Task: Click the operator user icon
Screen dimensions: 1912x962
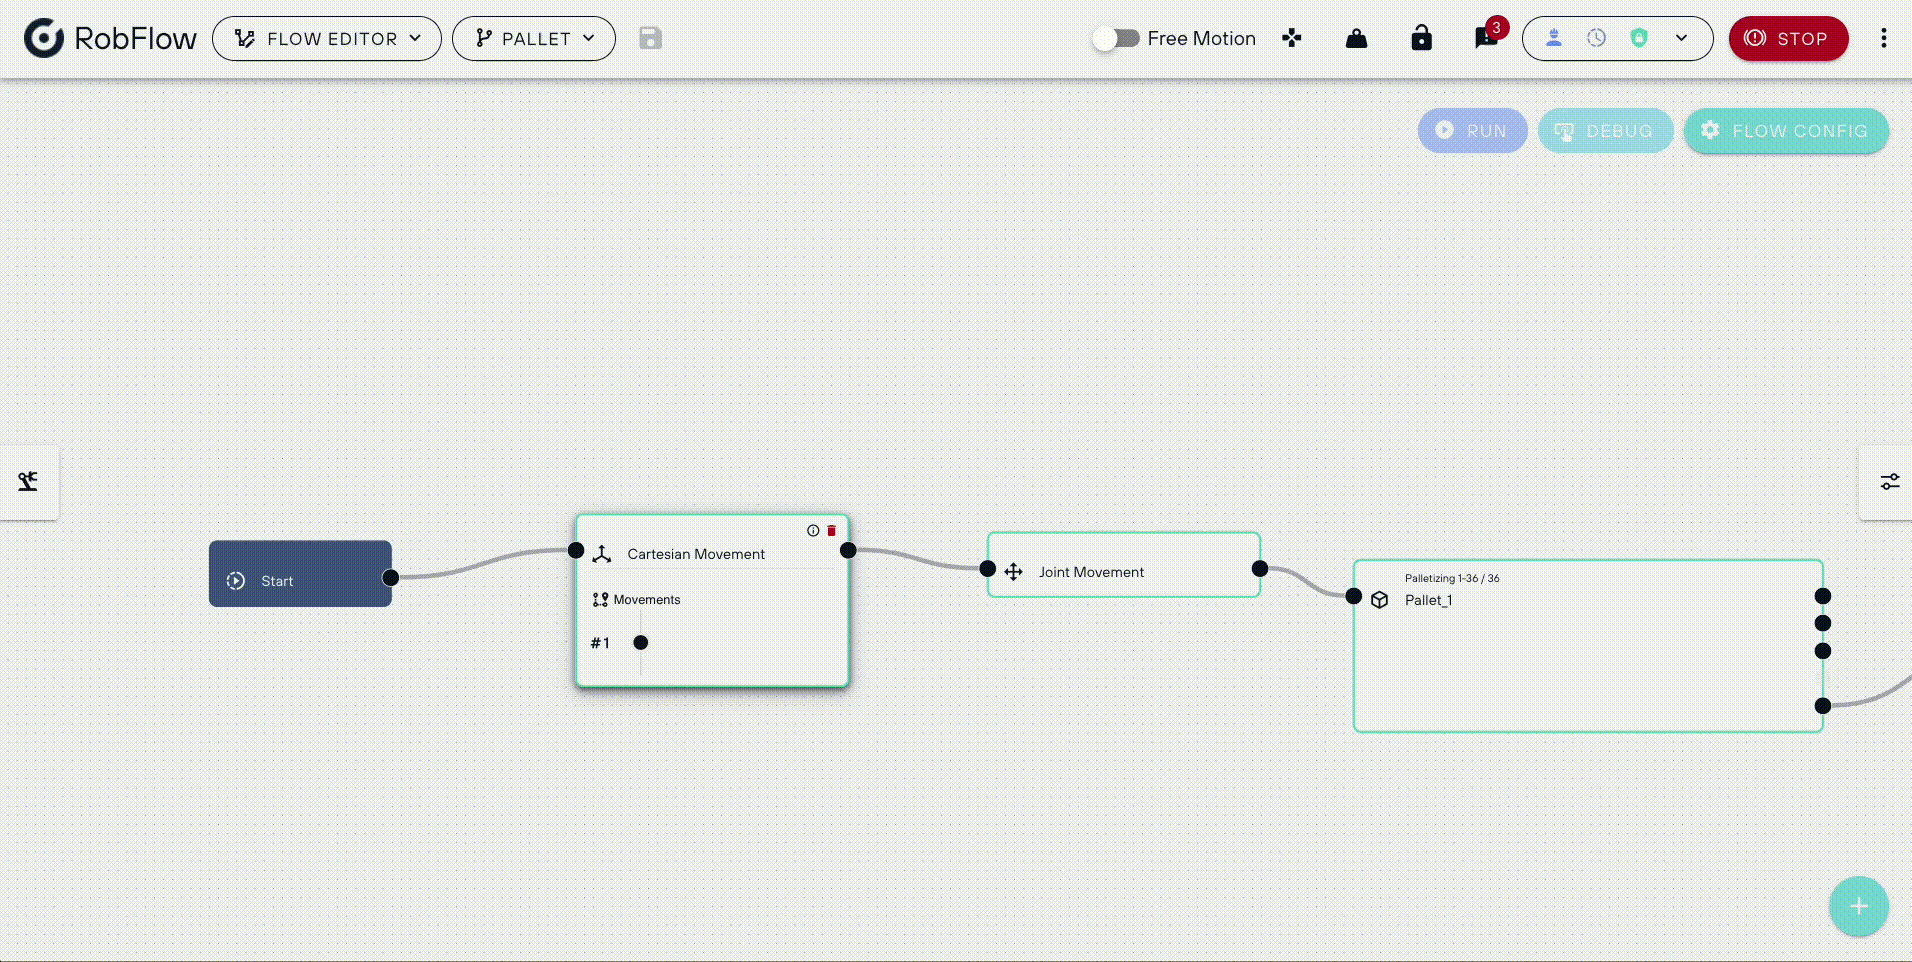Action: [1554, 37]
